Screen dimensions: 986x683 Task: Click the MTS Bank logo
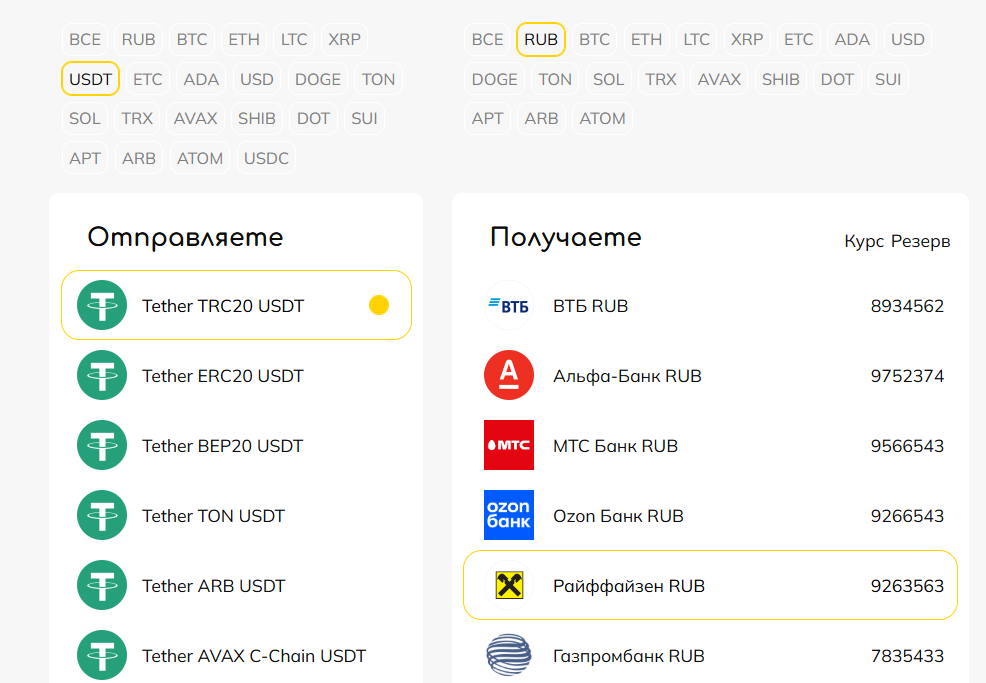pyautogui.click(x=508, y=446)
